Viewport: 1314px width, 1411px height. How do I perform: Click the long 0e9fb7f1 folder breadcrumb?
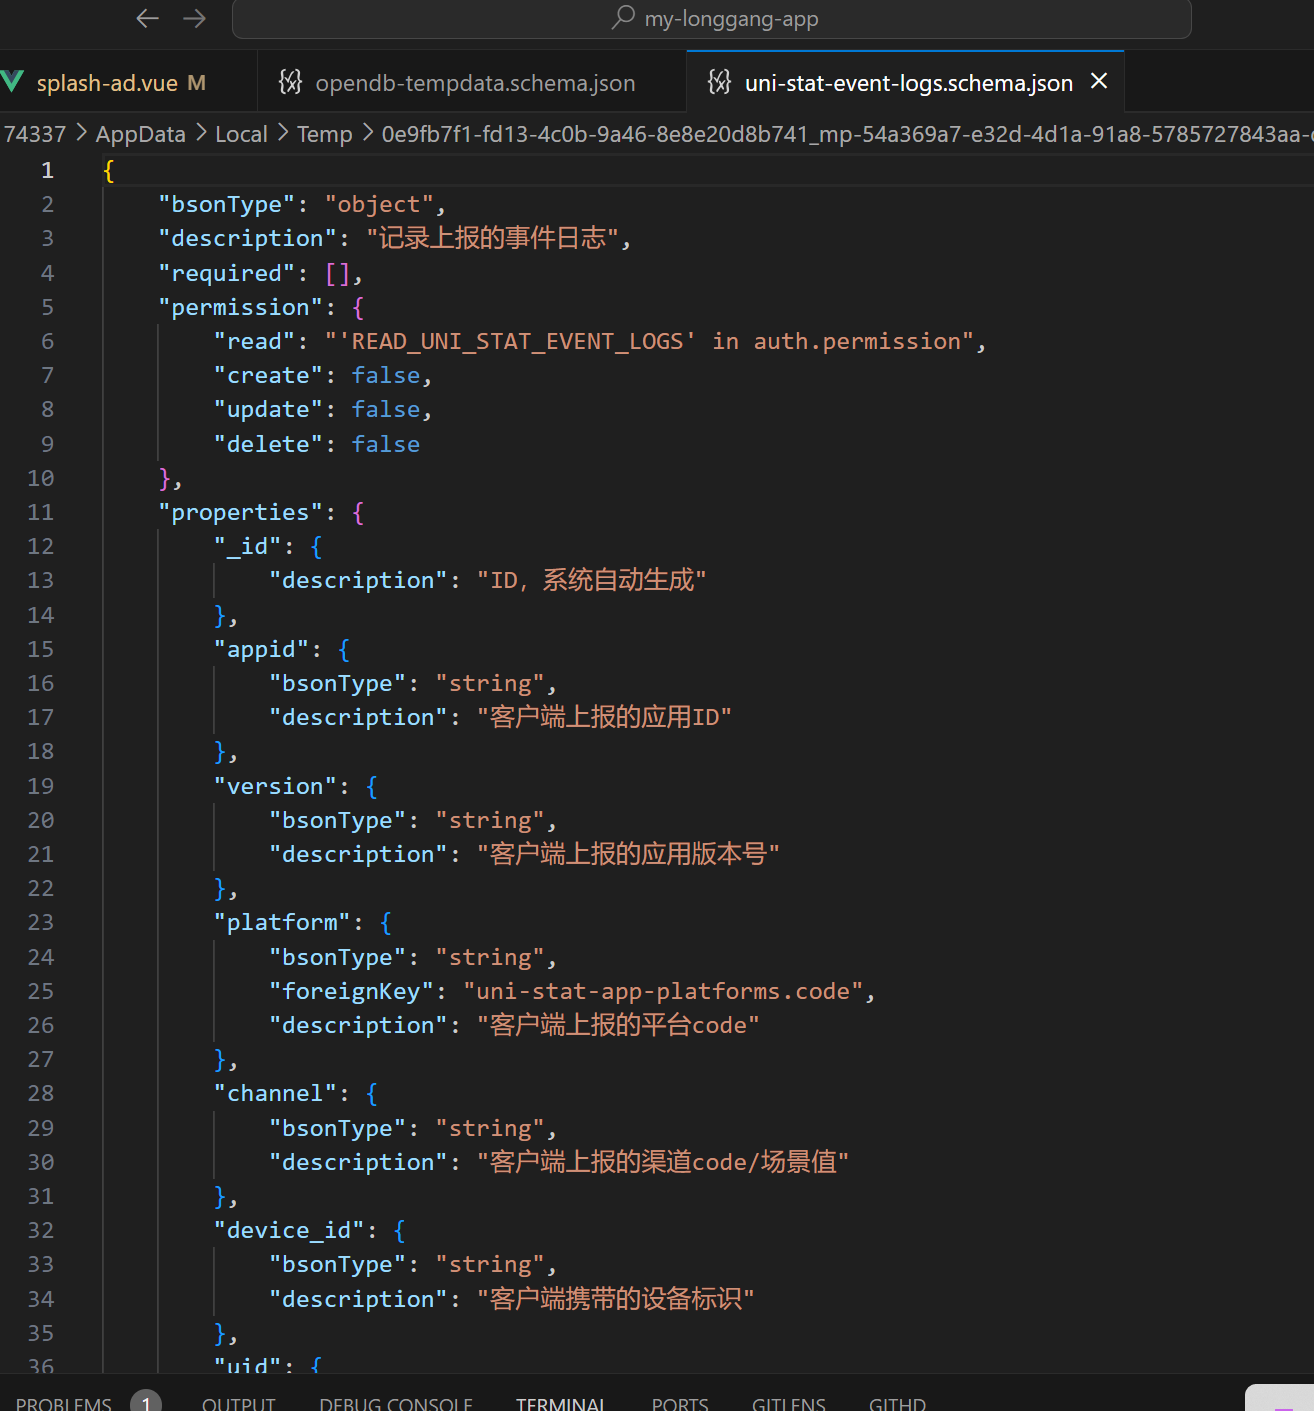[x=846, y=134]
